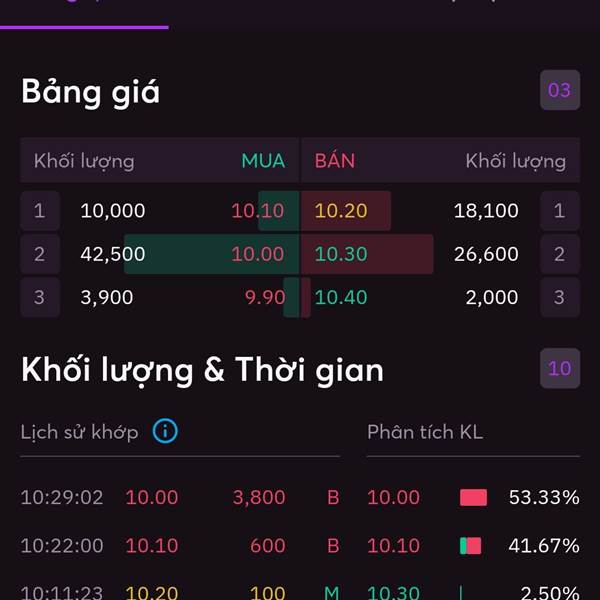The image size is (600, 600).
Task: Select sell price 10.20 in row 1
Action: click(x=341, y=211)
